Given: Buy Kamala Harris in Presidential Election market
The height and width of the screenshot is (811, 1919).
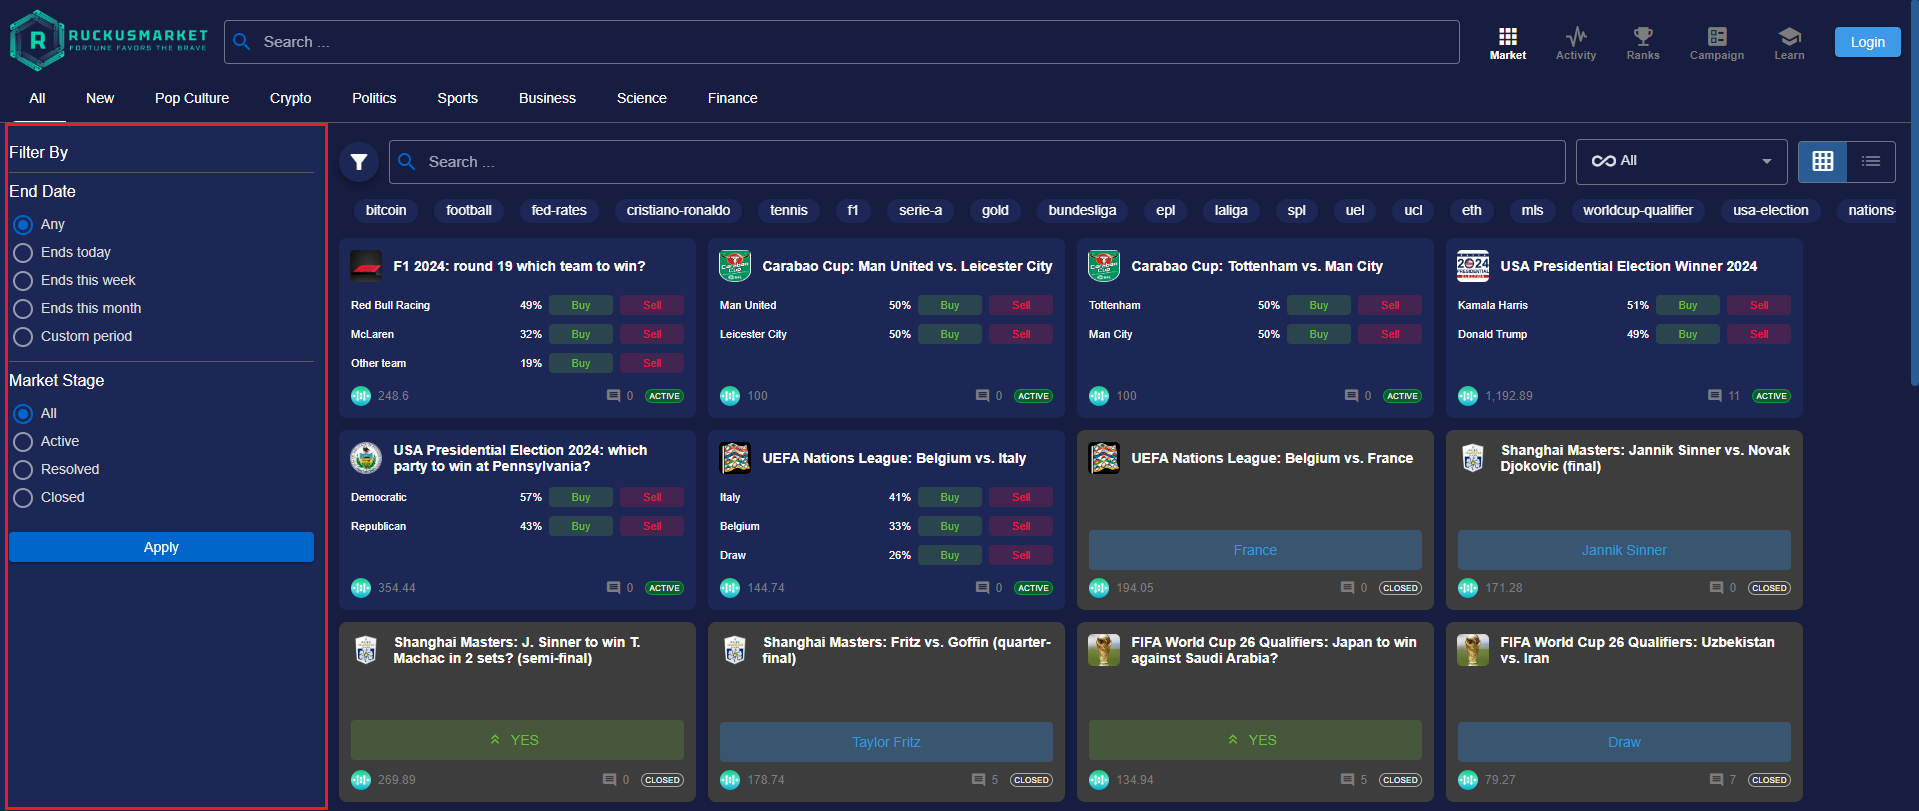Looking at the screenshot, I should (1687, 305).
